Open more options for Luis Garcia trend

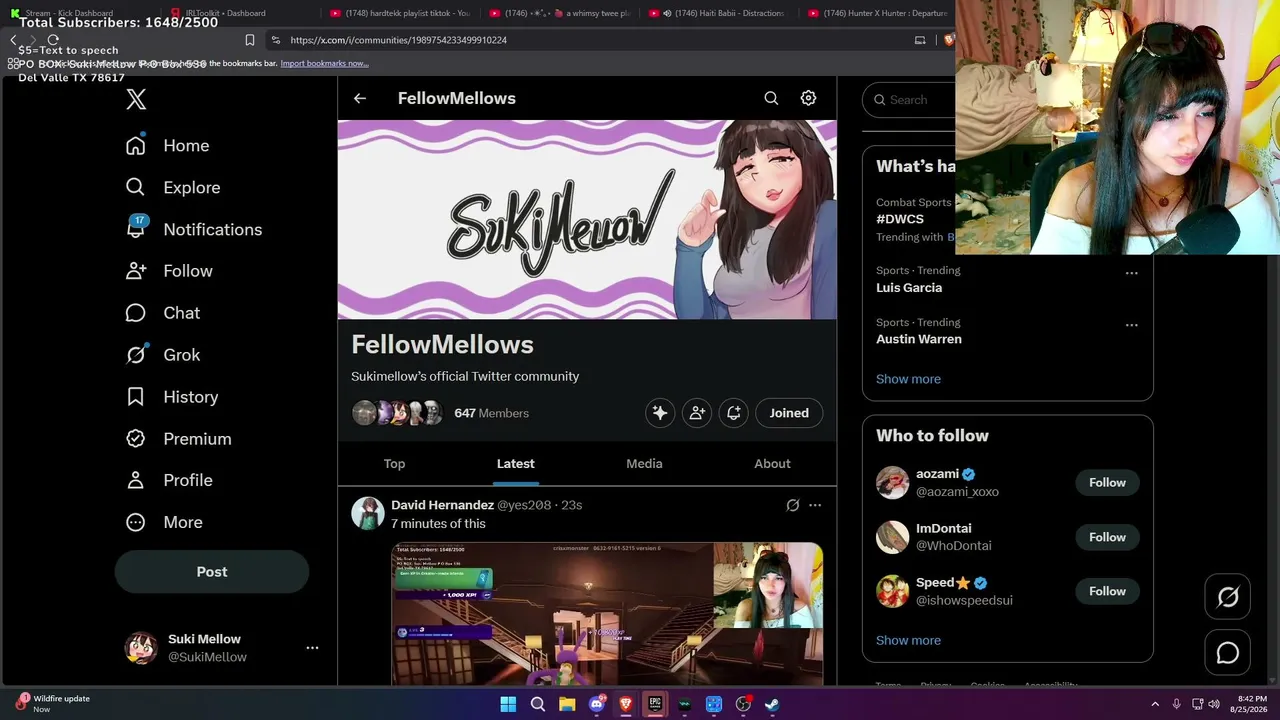[1132, 273]
